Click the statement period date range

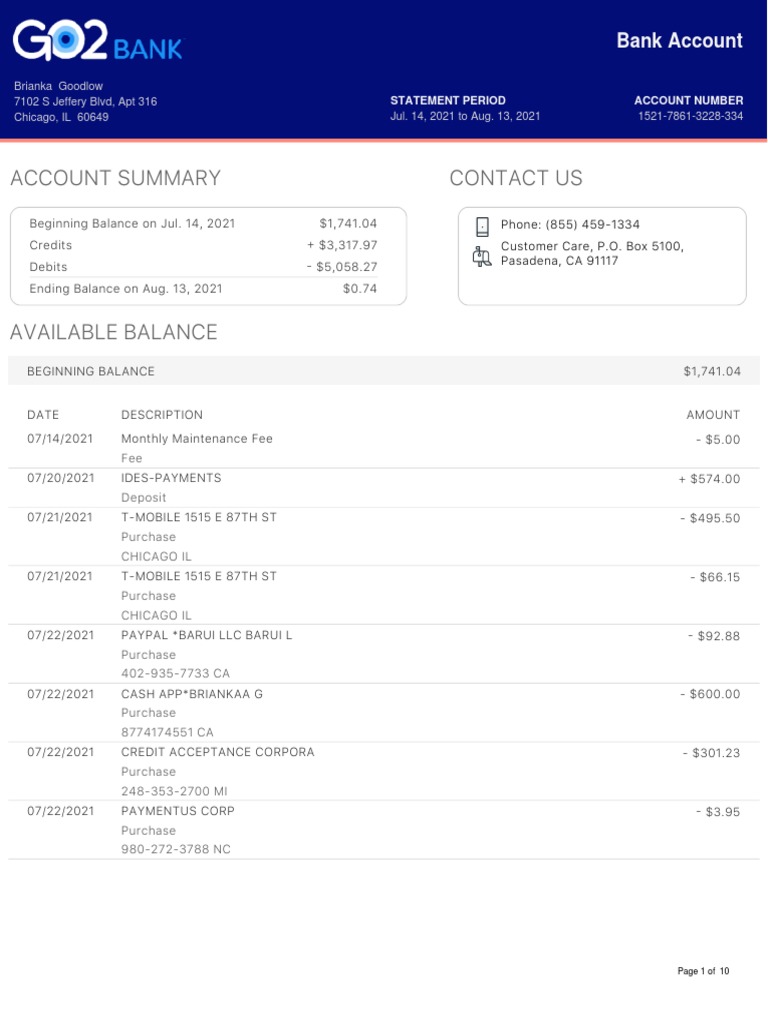(x=465, y=117)
